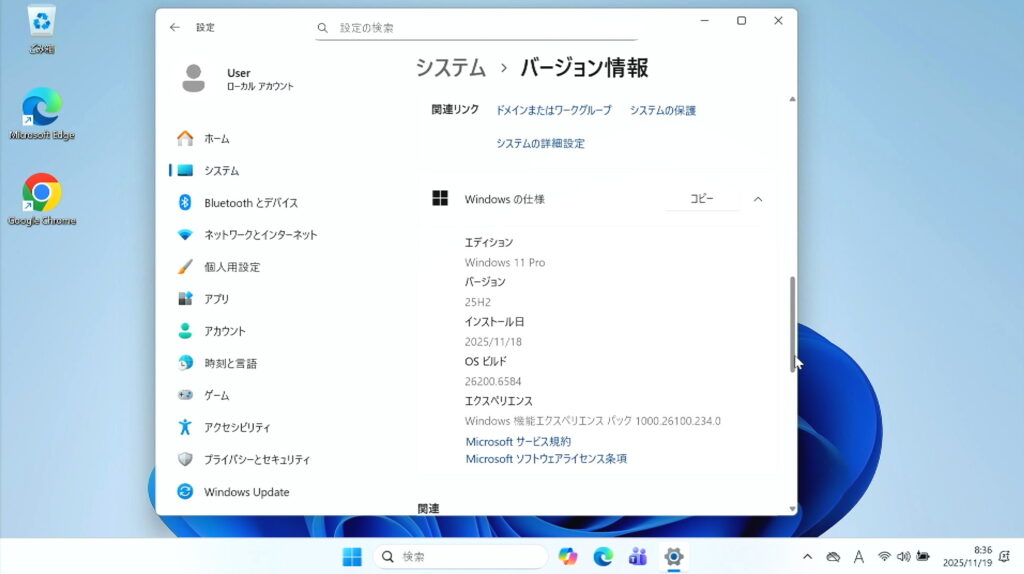This screenshot has height=574, width=1024.
Task: Launch Copilot from the taskbar
Action: click(x=568, y=556)
